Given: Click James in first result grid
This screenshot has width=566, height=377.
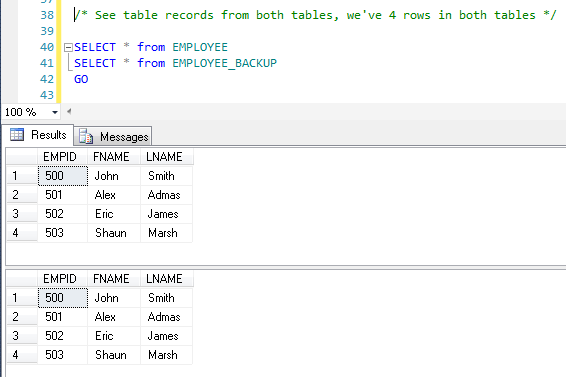Looking at the screenshot, I should (166, 214).
